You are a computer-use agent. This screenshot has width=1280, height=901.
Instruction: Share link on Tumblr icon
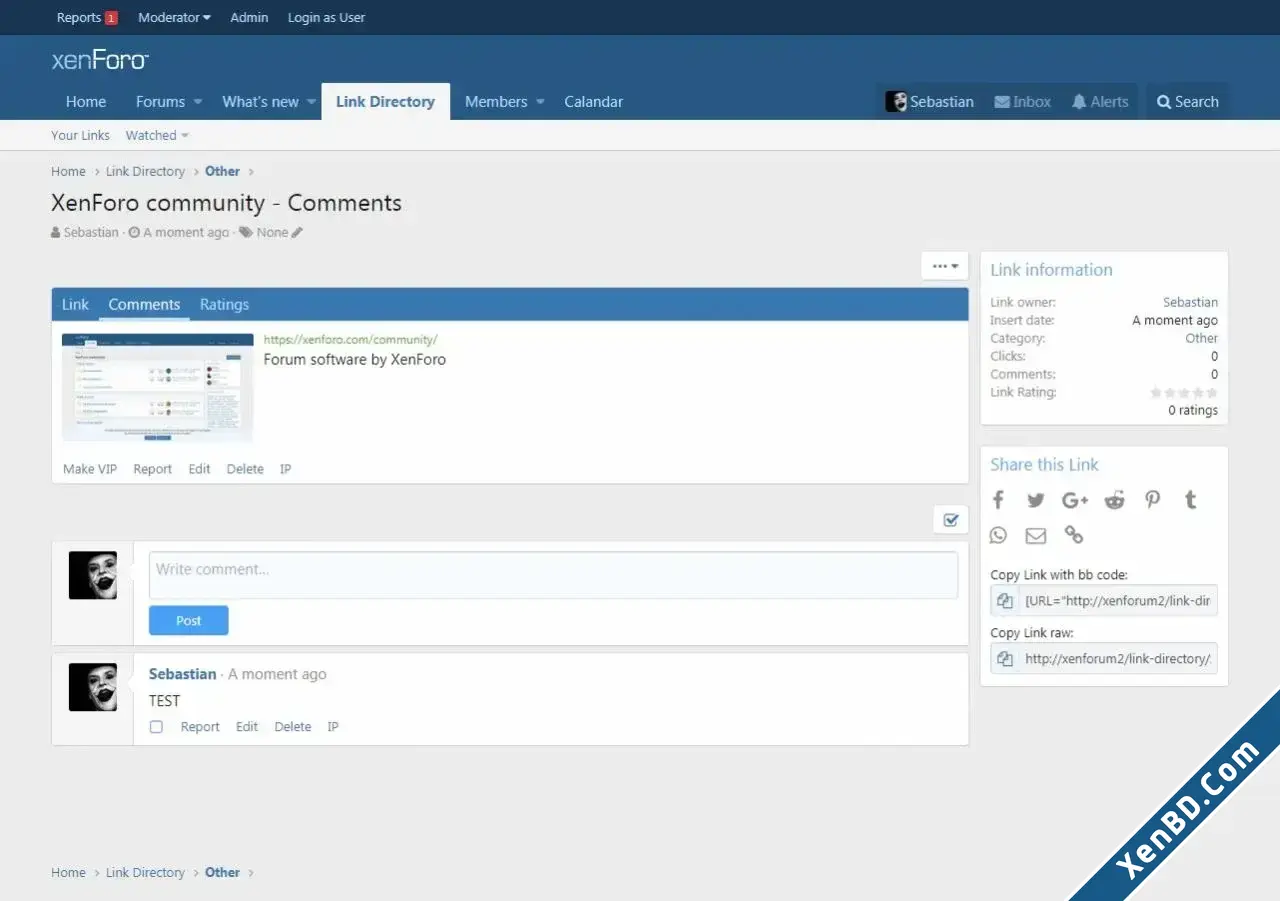(1190, 500)
